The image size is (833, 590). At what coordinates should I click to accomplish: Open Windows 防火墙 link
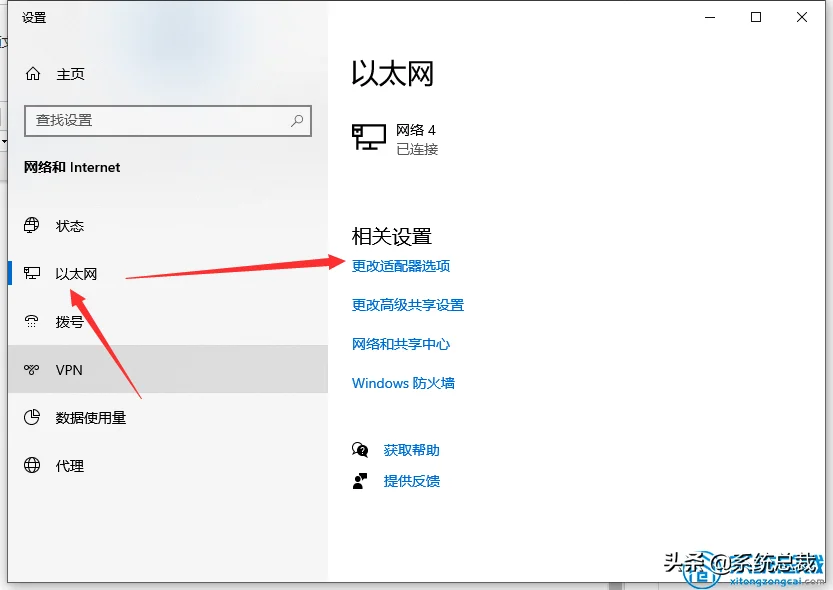[x=403, y=383]
